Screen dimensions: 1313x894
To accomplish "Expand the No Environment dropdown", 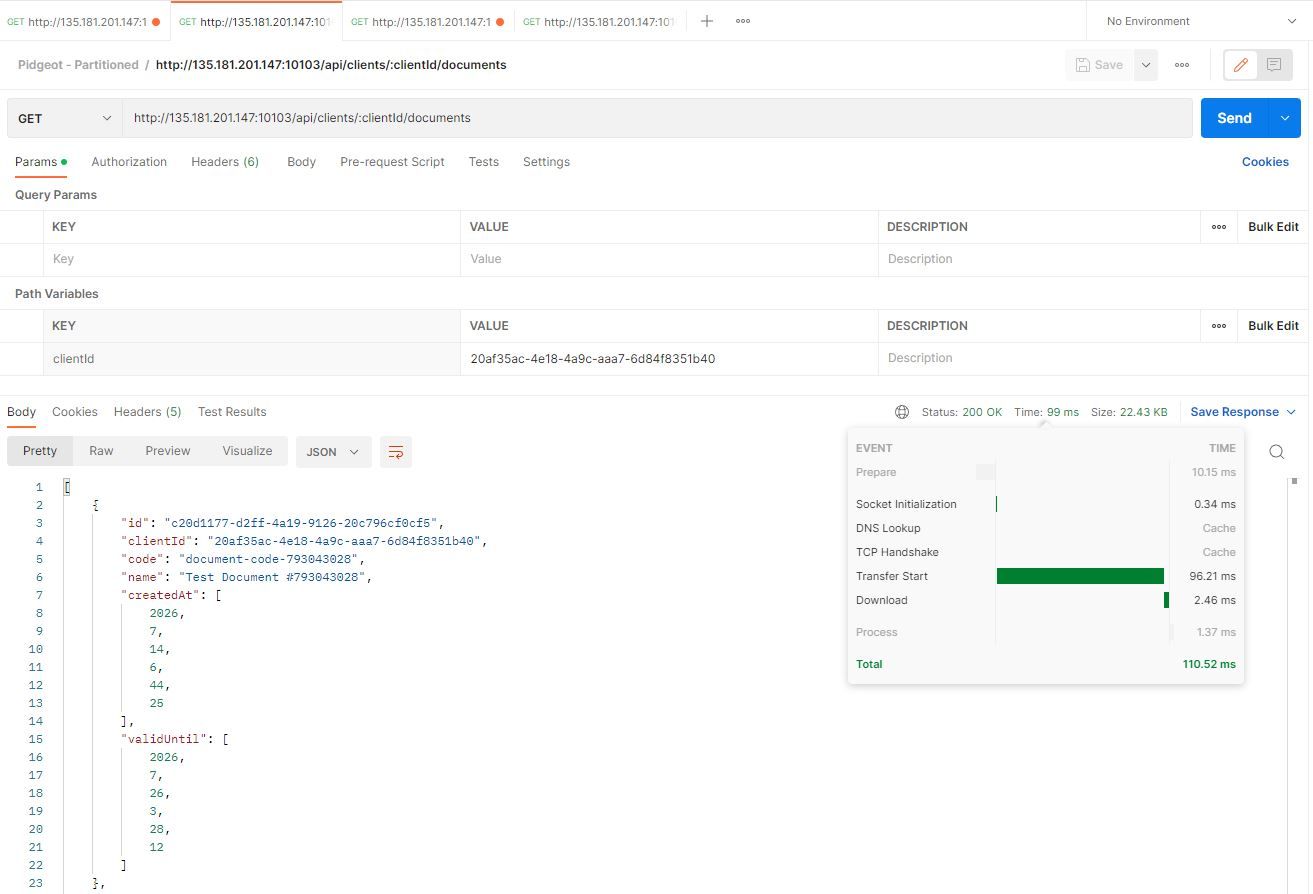I will pyautogui.click(x=1200, y=21).
